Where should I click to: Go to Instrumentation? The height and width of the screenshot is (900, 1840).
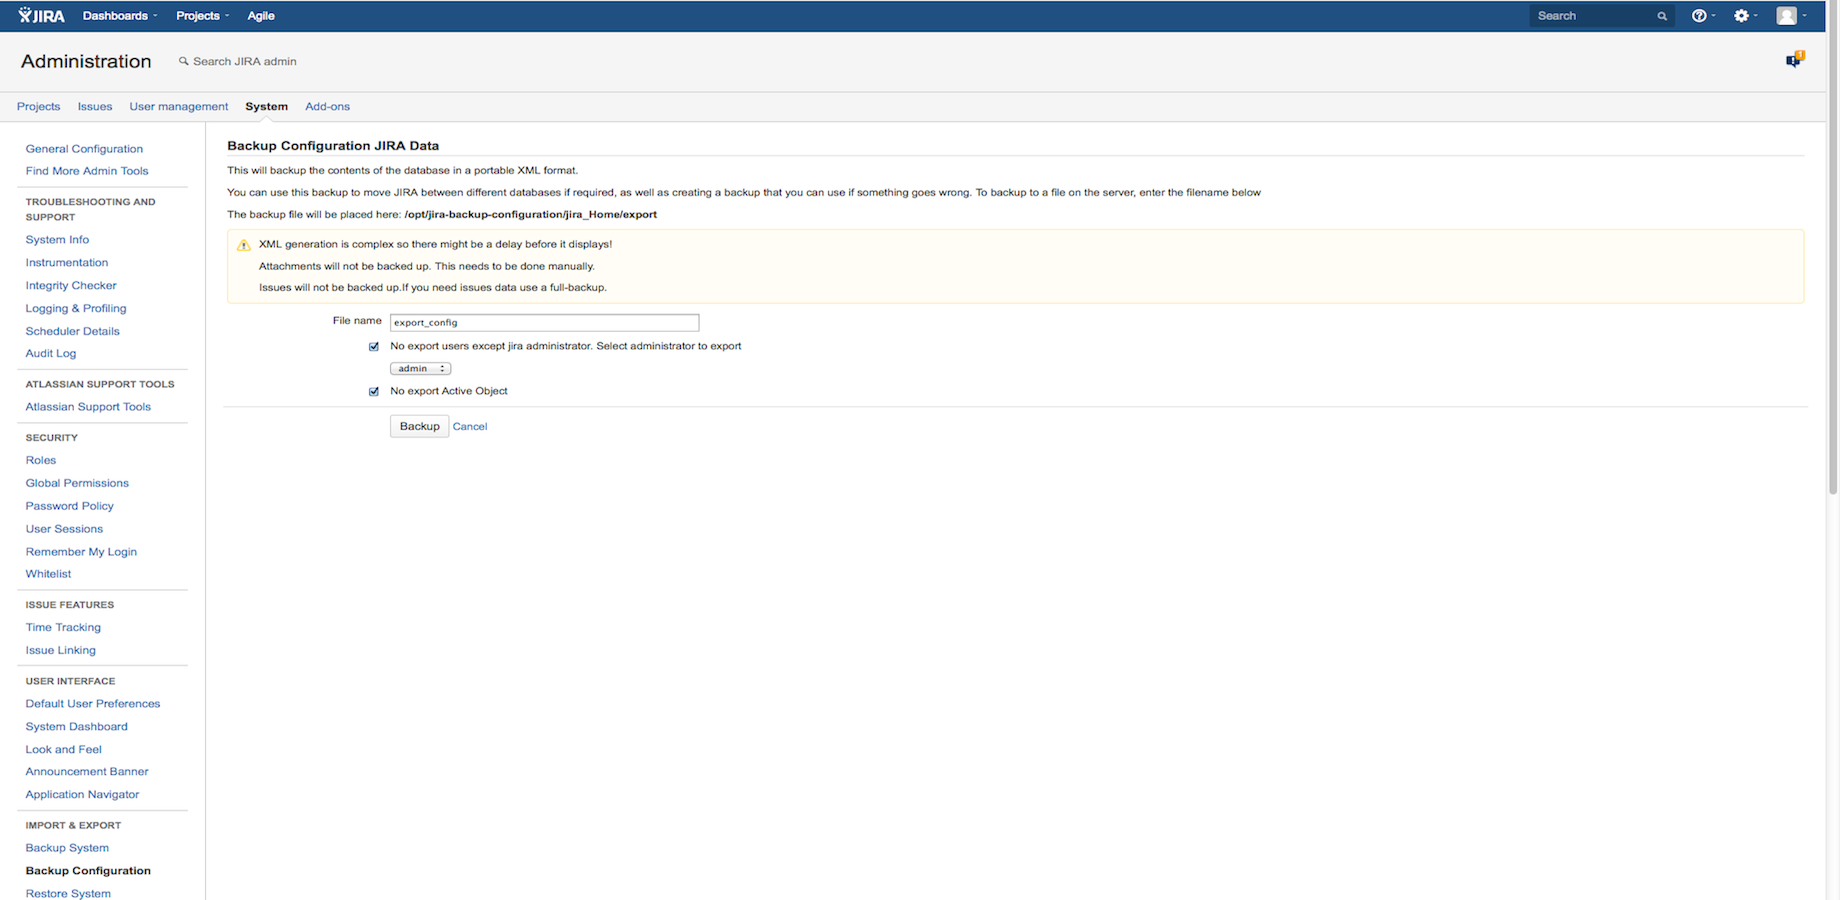coord(67,263)
